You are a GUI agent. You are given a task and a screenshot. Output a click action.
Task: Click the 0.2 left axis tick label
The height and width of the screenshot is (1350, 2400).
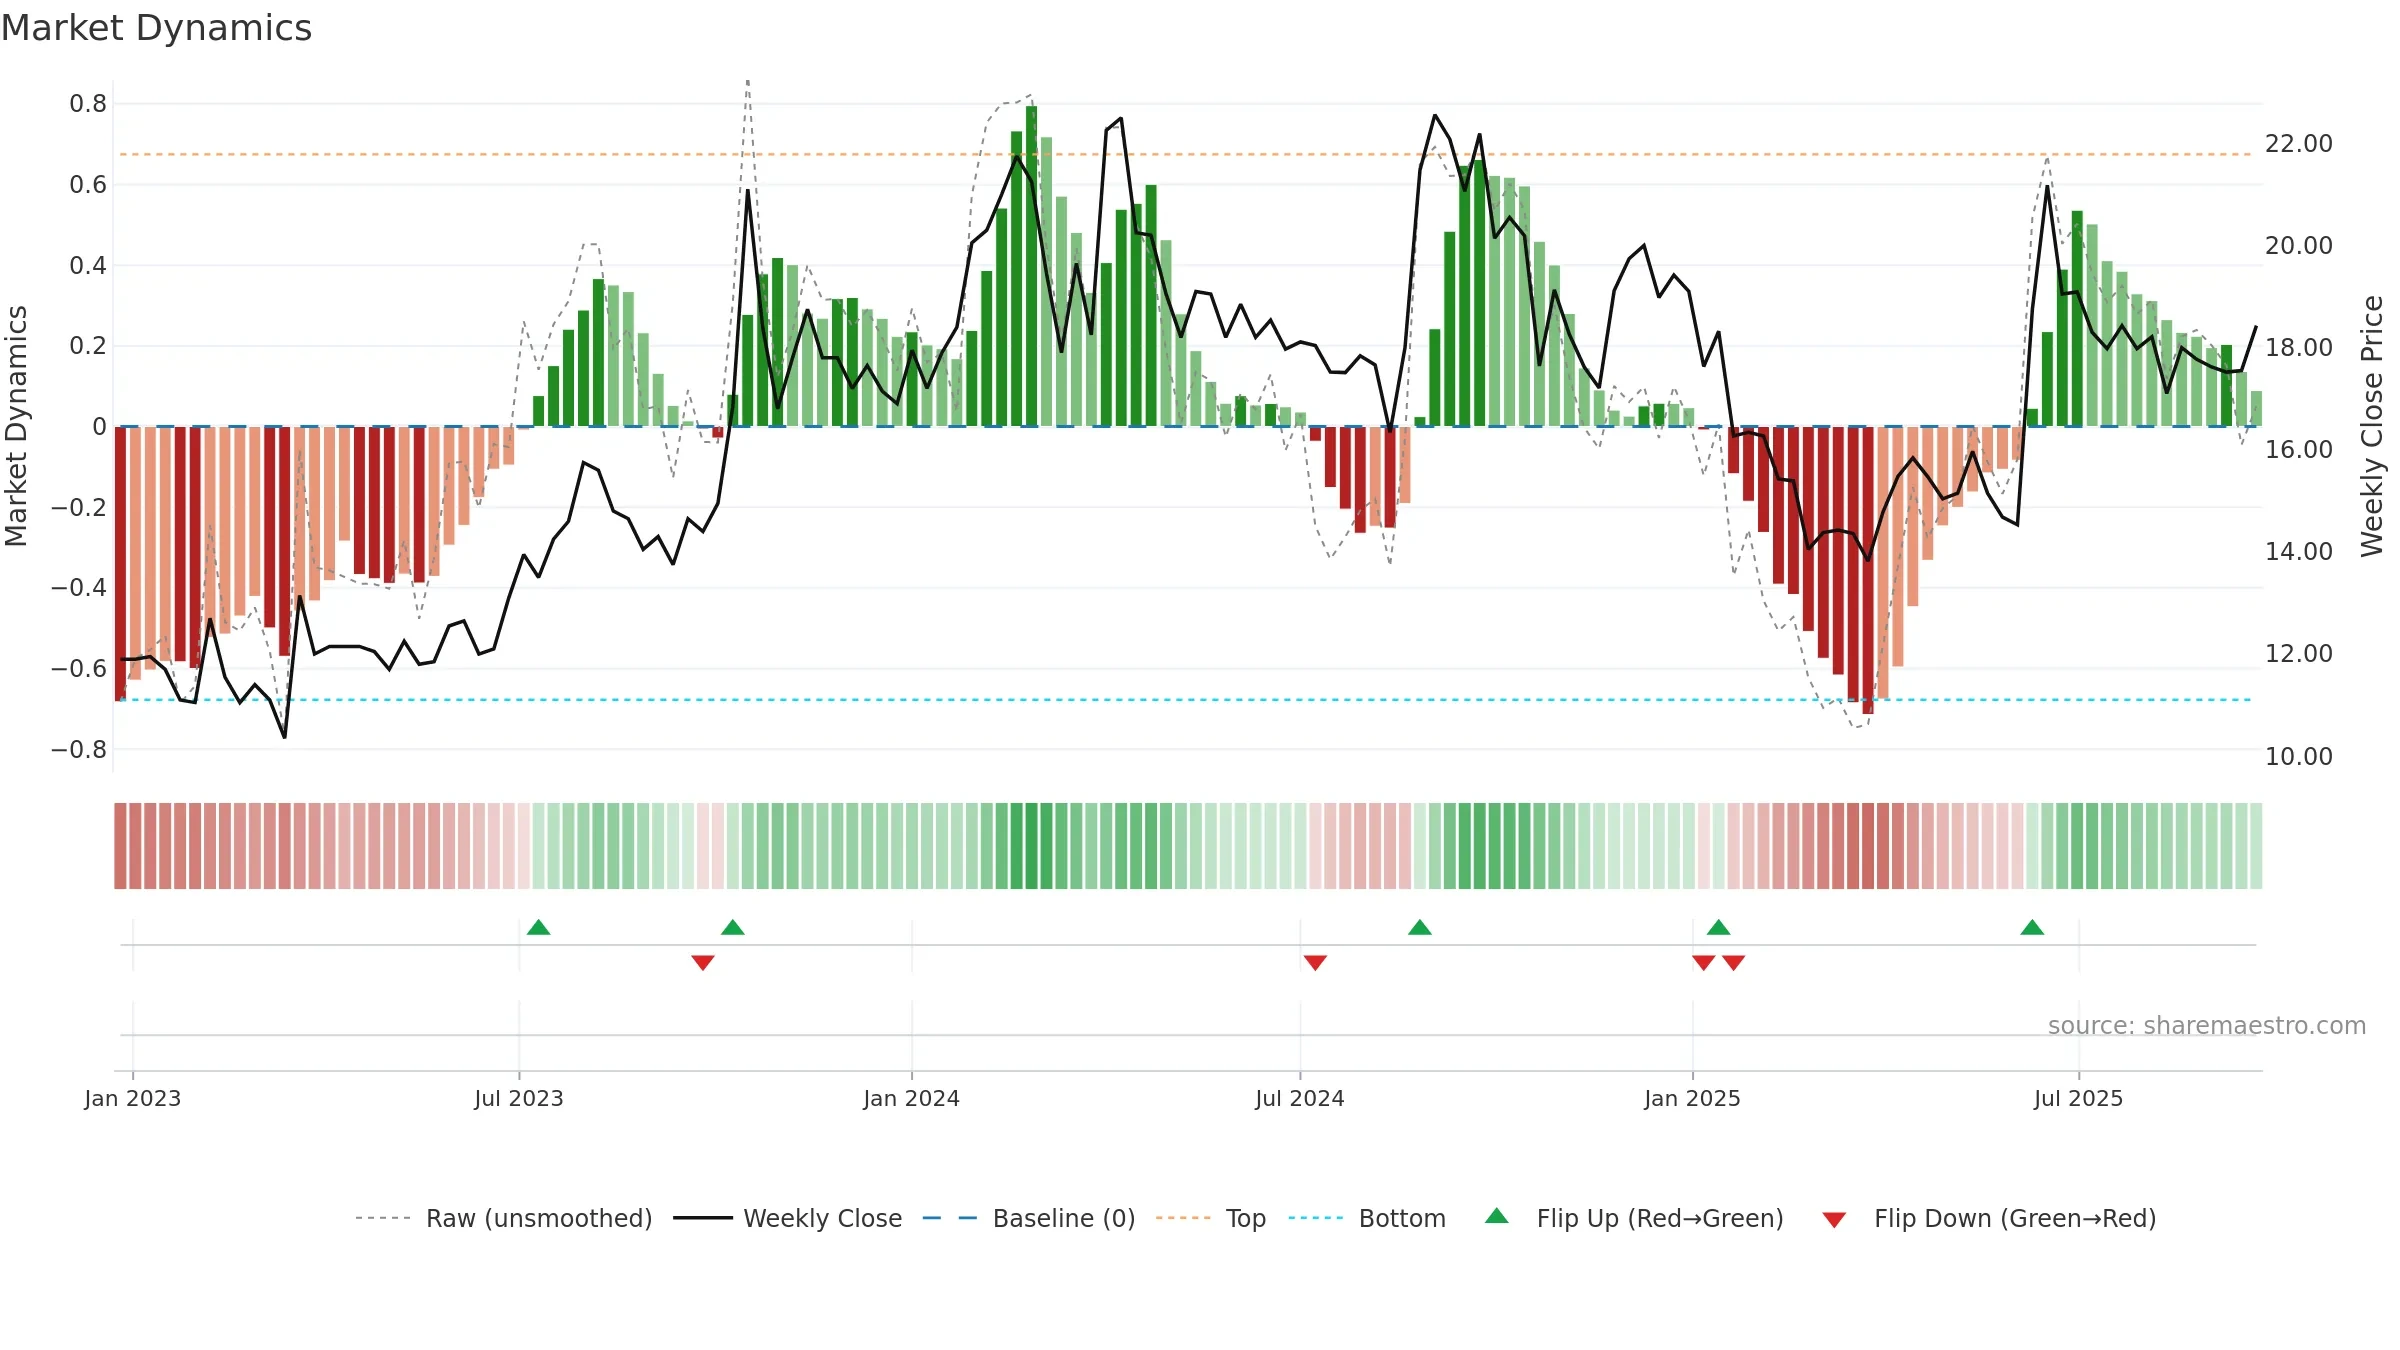click(x=88, y=346)
